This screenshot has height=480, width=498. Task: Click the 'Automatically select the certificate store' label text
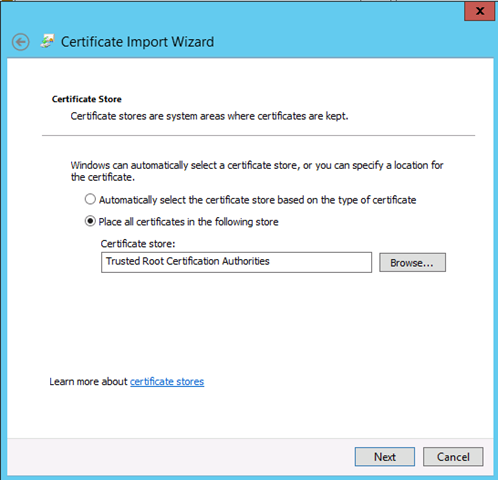click(x=257, y=200)
